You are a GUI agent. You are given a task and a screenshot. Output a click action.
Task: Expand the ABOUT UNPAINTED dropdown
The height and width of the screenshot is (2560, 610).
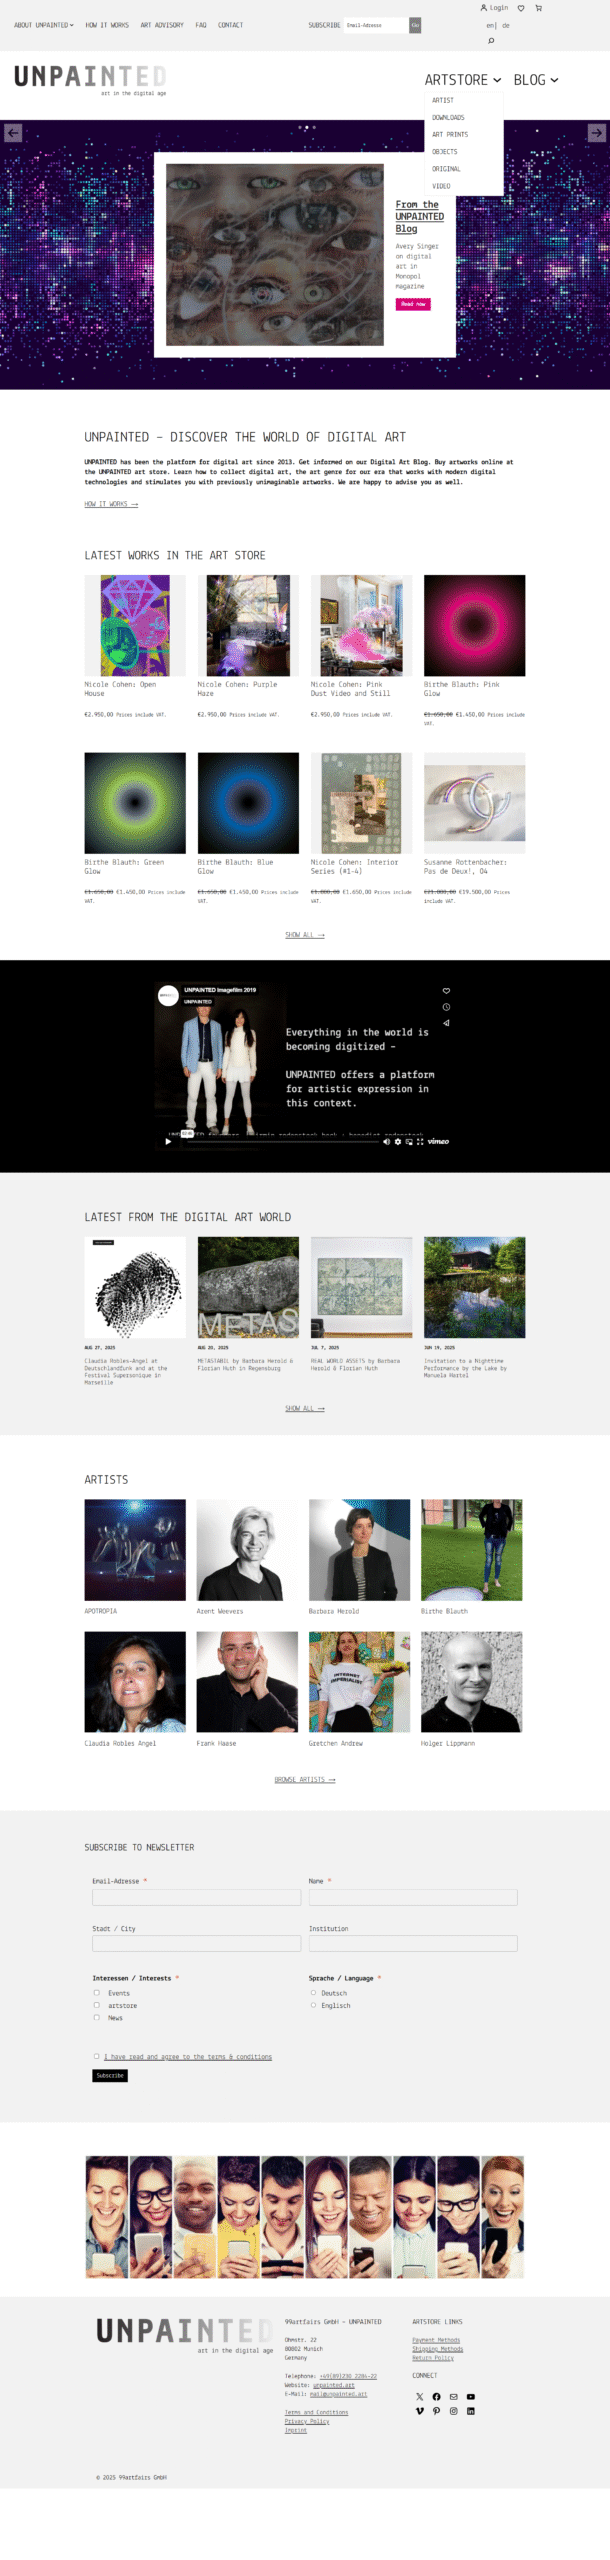click(44, 25)
